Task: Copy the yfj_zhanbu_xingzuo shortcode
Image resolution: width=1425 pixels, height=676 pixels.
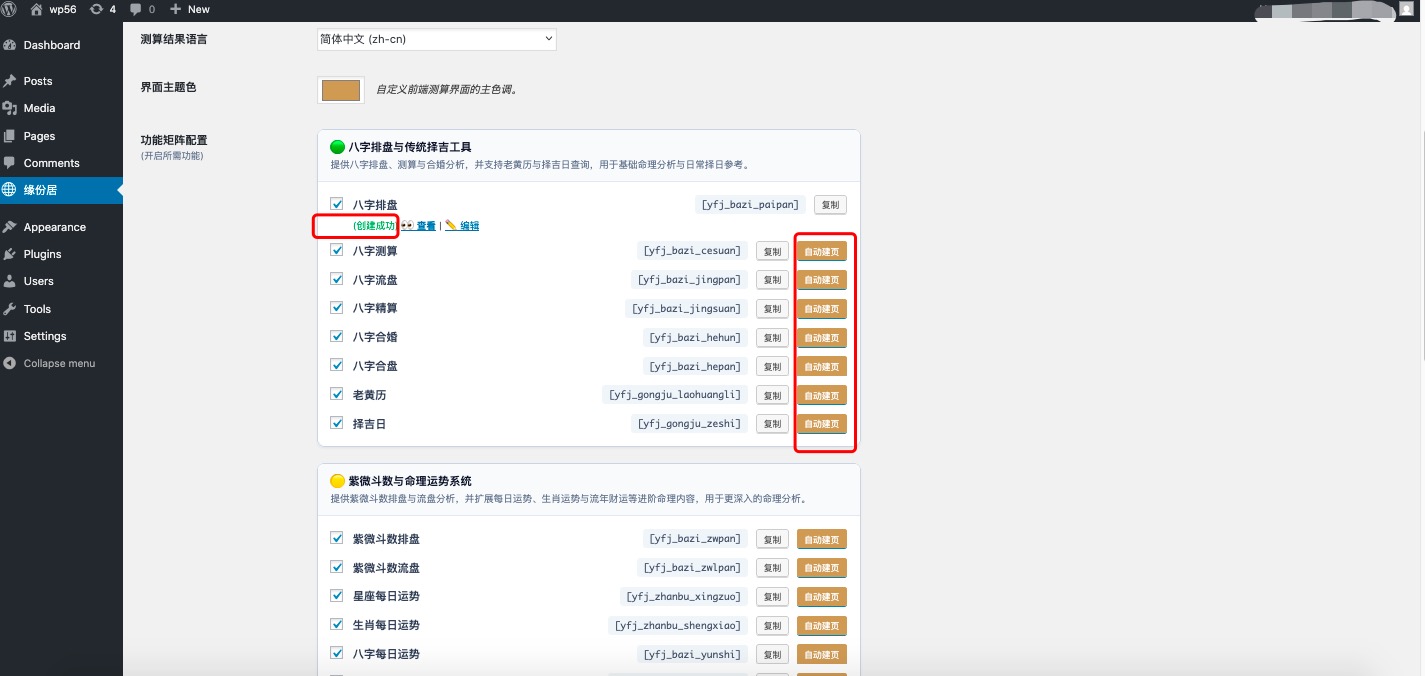Action: [x=772, y=597]
